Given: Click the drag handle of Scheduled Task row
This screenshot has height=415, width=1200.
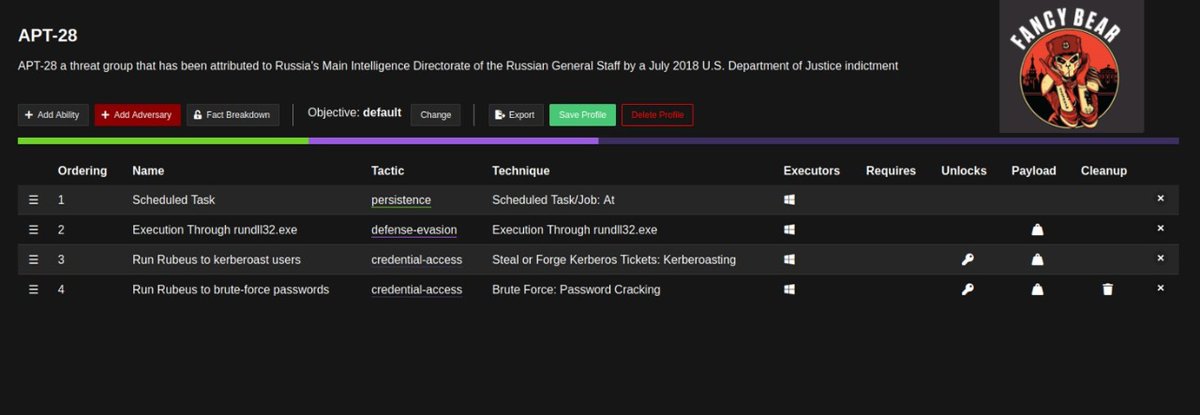Looking at the screenshot, I should coord(33,200).
